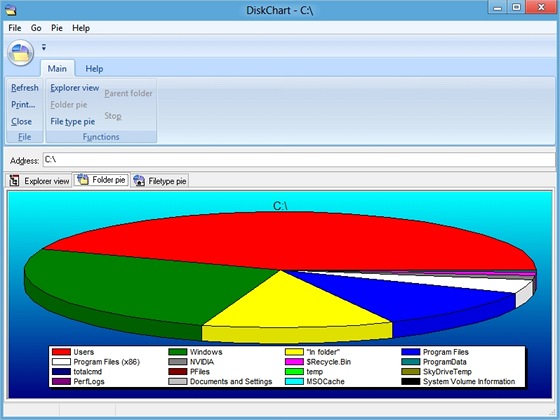Click the Explorer view tab icon

[x=14, y=181]
